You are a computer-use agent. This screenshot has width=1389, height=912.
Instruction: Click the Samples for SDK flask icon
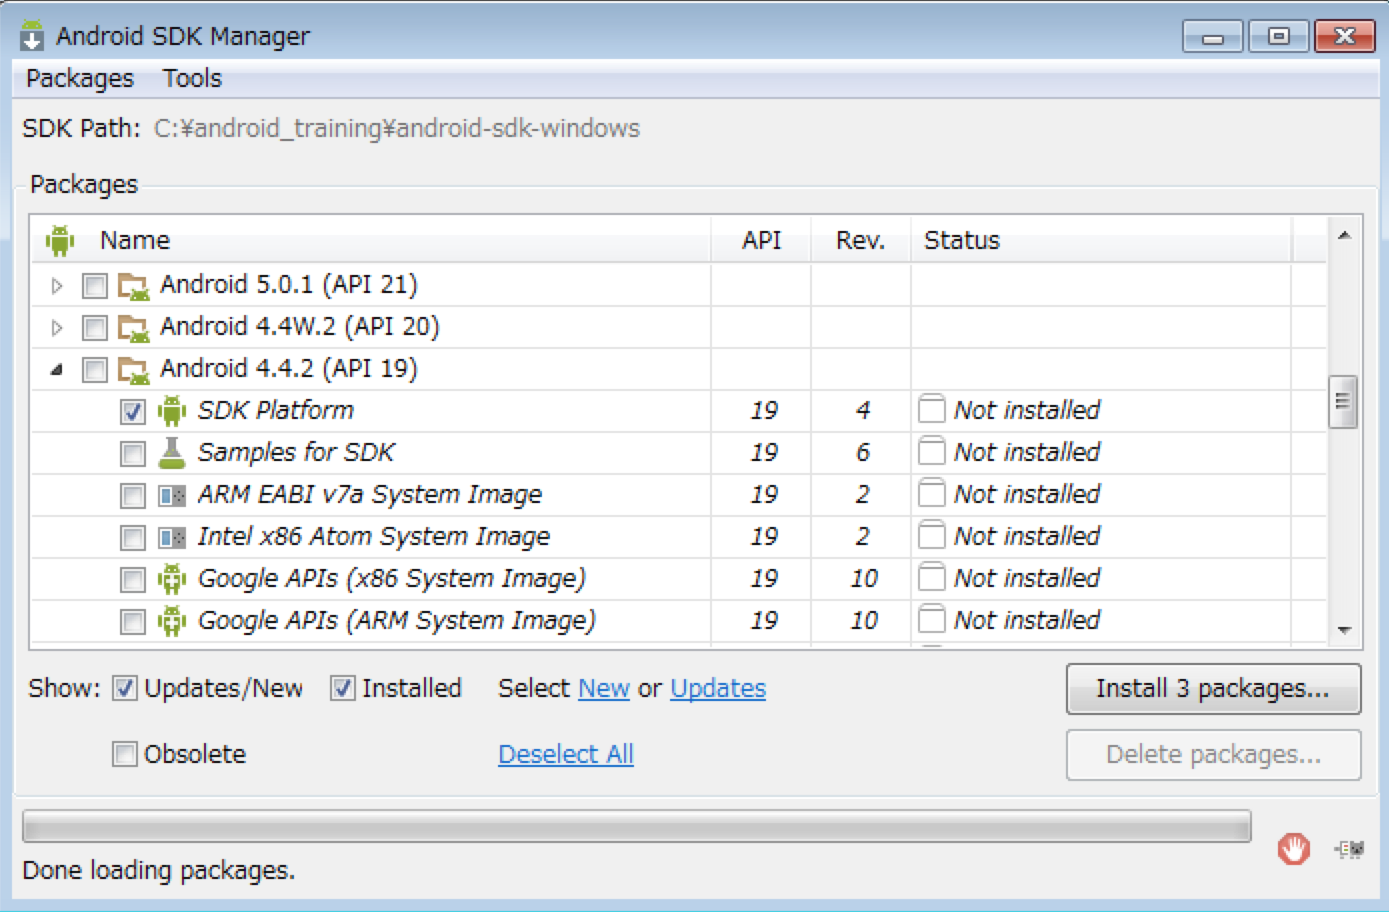172,453
